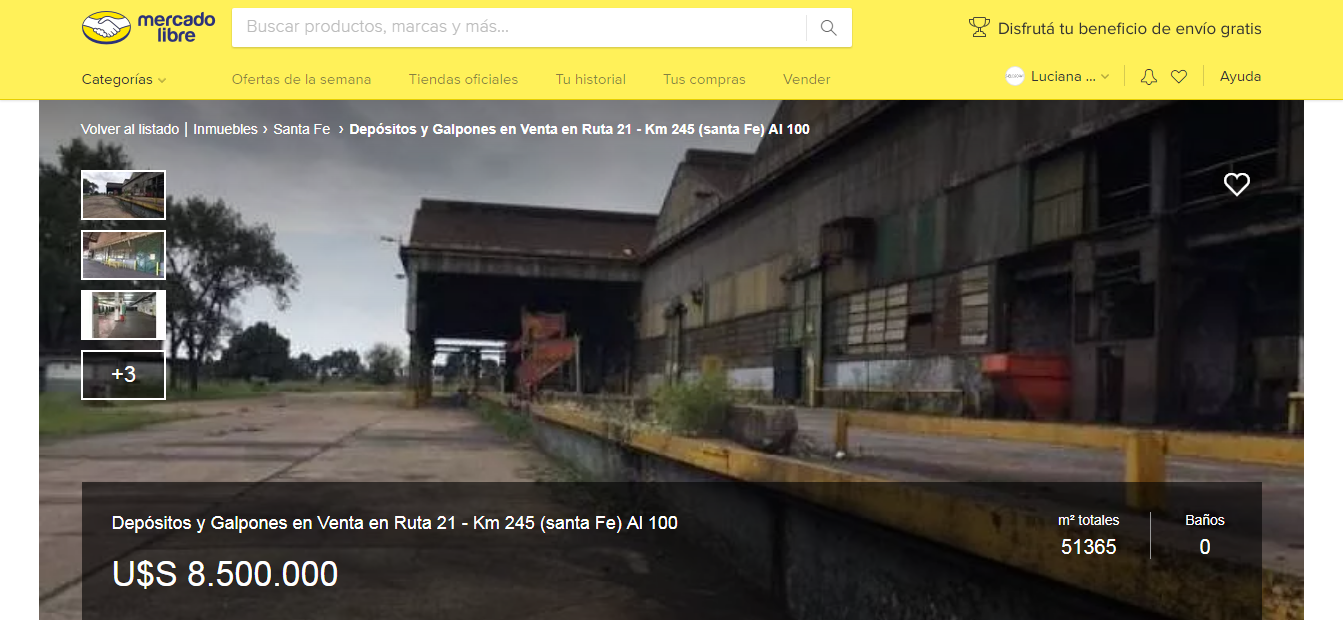Open the notifications bell icon
Screen dimensions: 1343x620
tap(1148, 77)
